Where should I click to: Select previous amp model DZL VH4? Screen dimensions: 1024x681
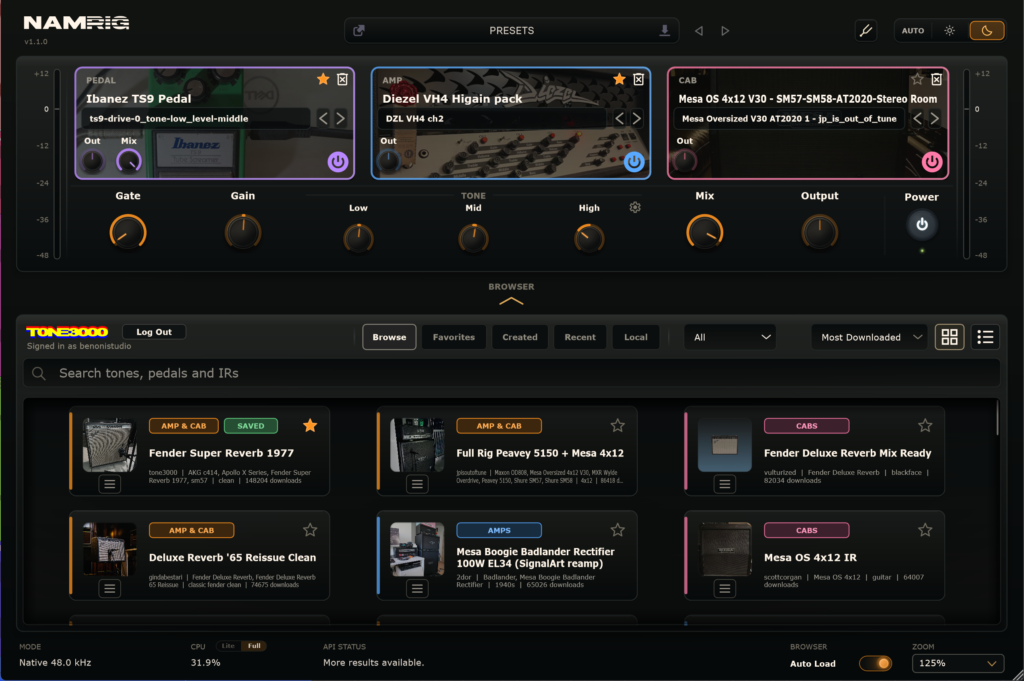[x=619, y=118]
